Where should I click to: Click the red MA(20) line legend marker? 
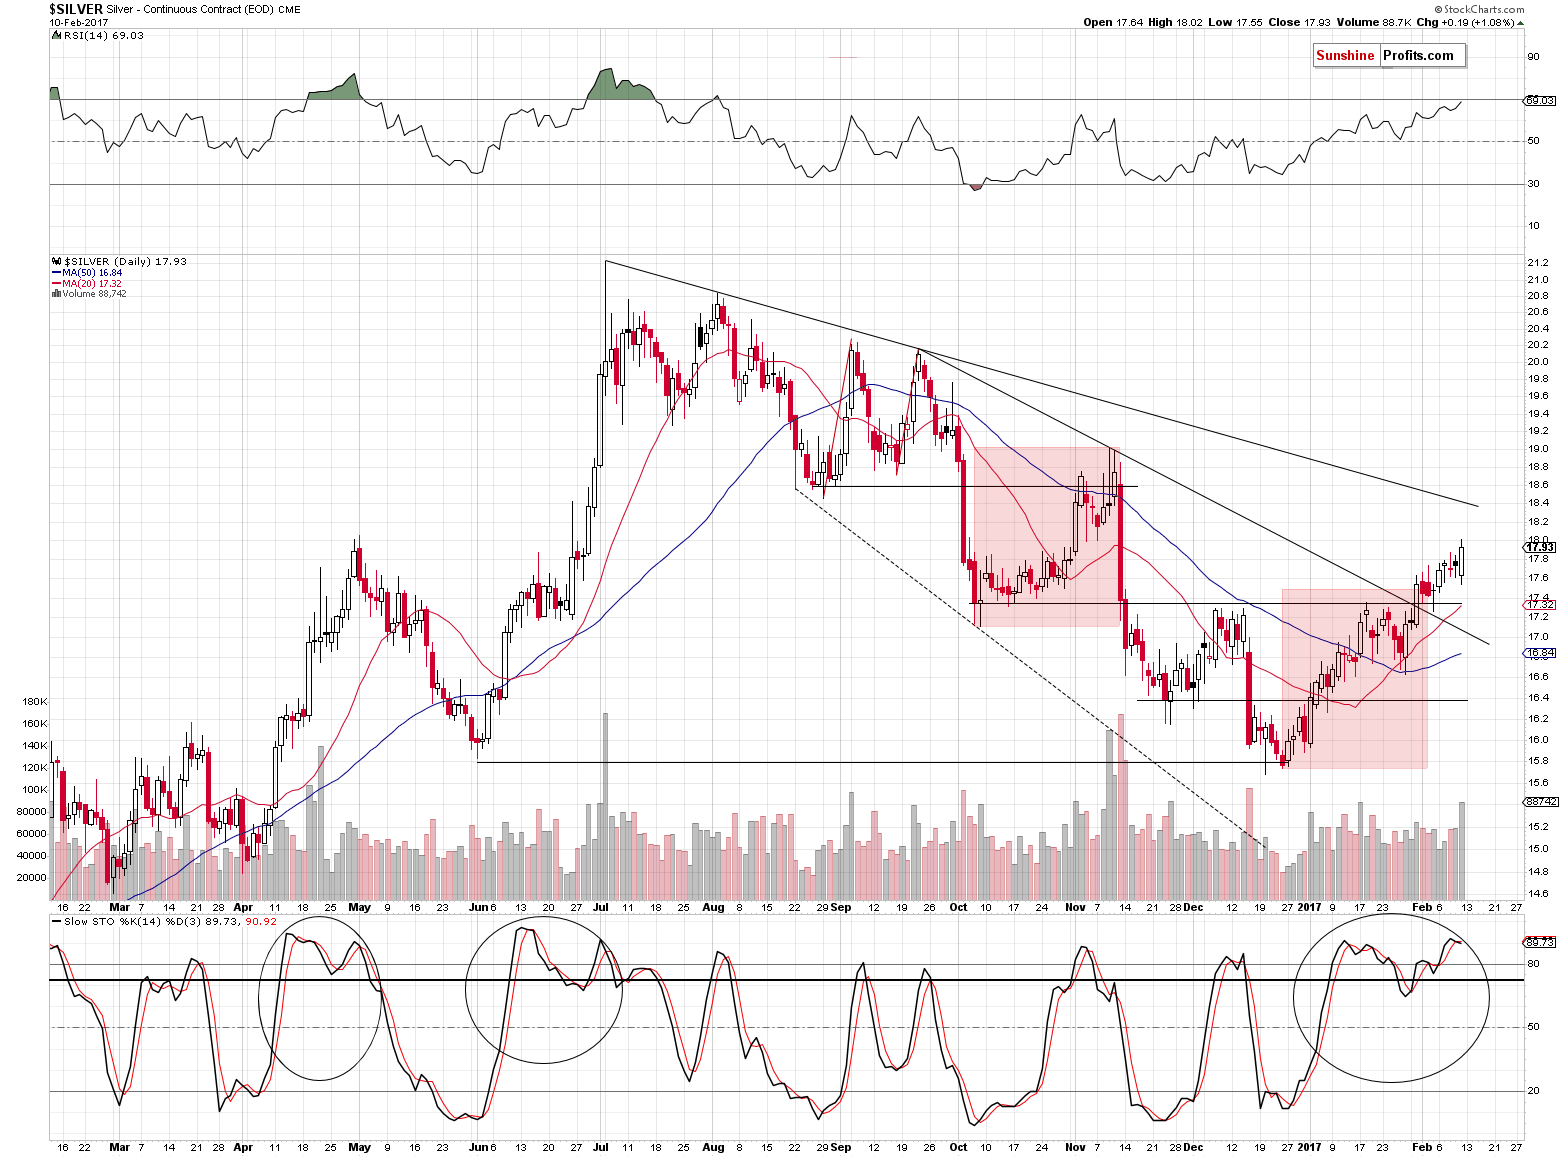point(56,283)
